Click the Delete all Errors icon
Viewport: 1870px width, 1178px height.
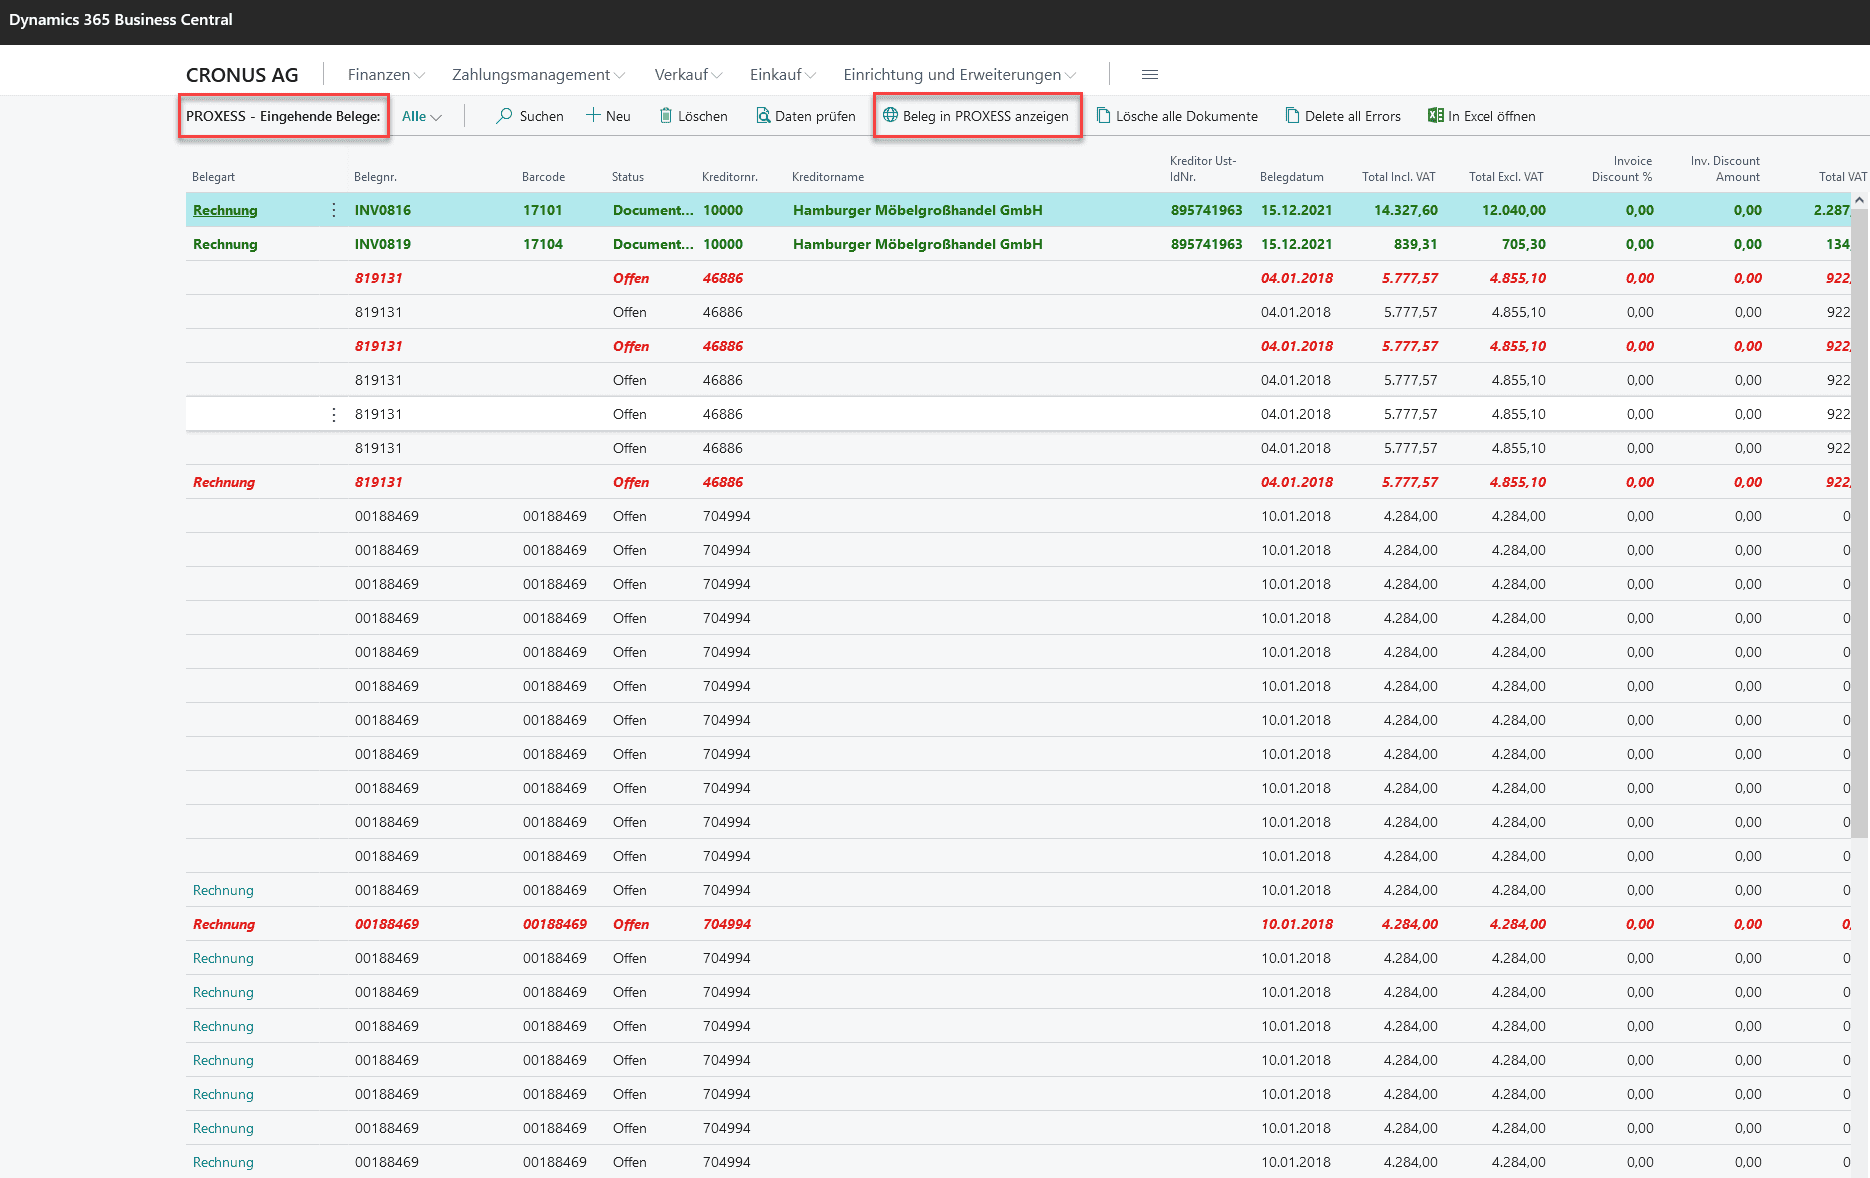point(1292,116)
